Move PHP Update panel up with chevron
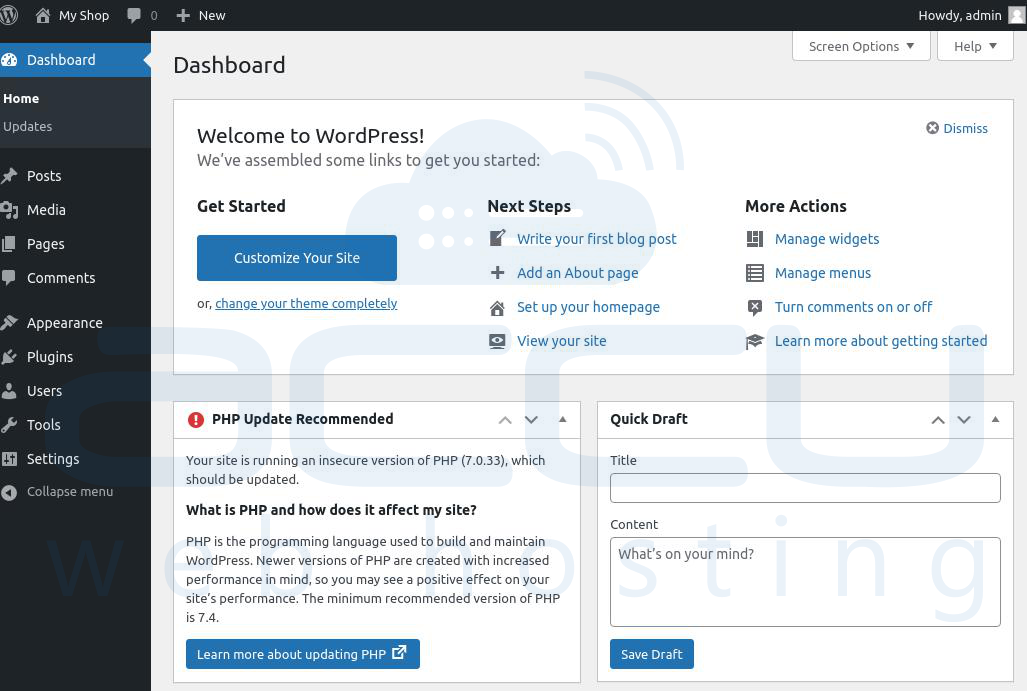1027x691 pixels. 505,420
